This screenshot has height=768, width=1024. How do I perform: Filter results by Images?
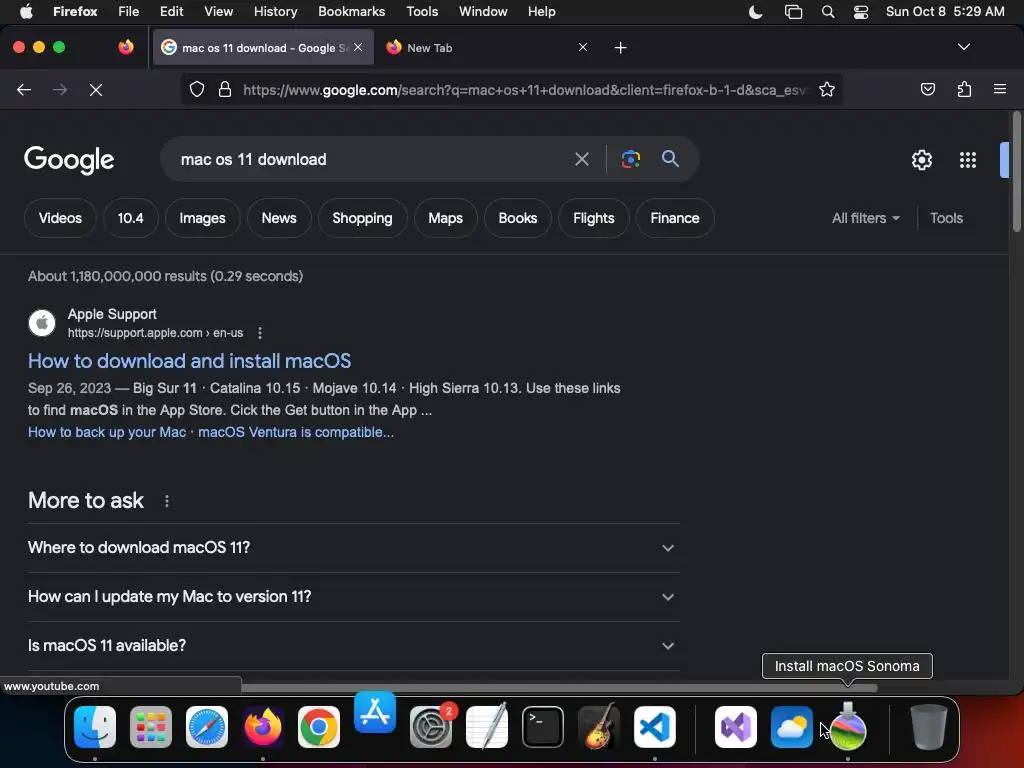tap(202, 218)
